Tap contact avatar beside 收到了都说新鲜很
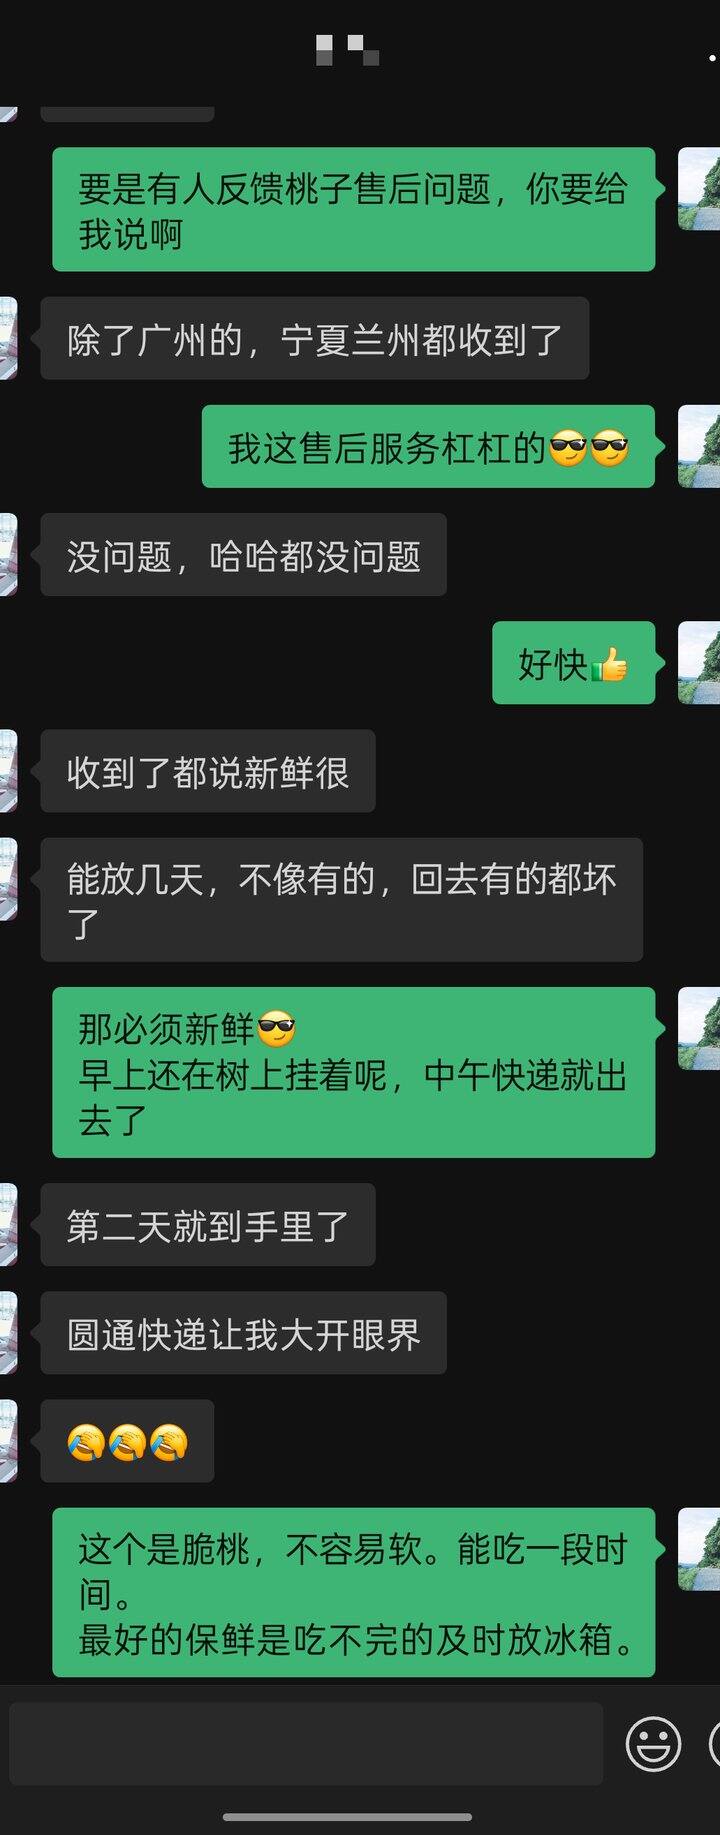 coord(9,771)
